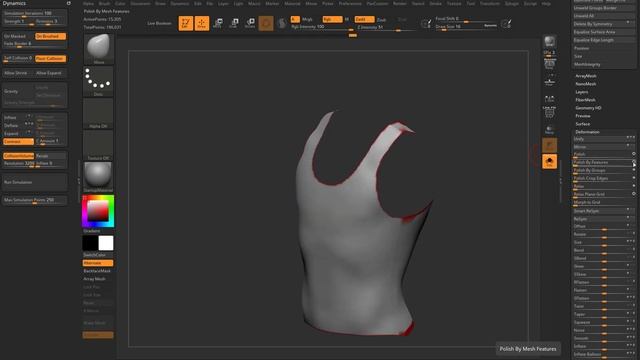The image size is (640, 360).
Task: Select the Rotate transform icon
Action: point(250,23)
